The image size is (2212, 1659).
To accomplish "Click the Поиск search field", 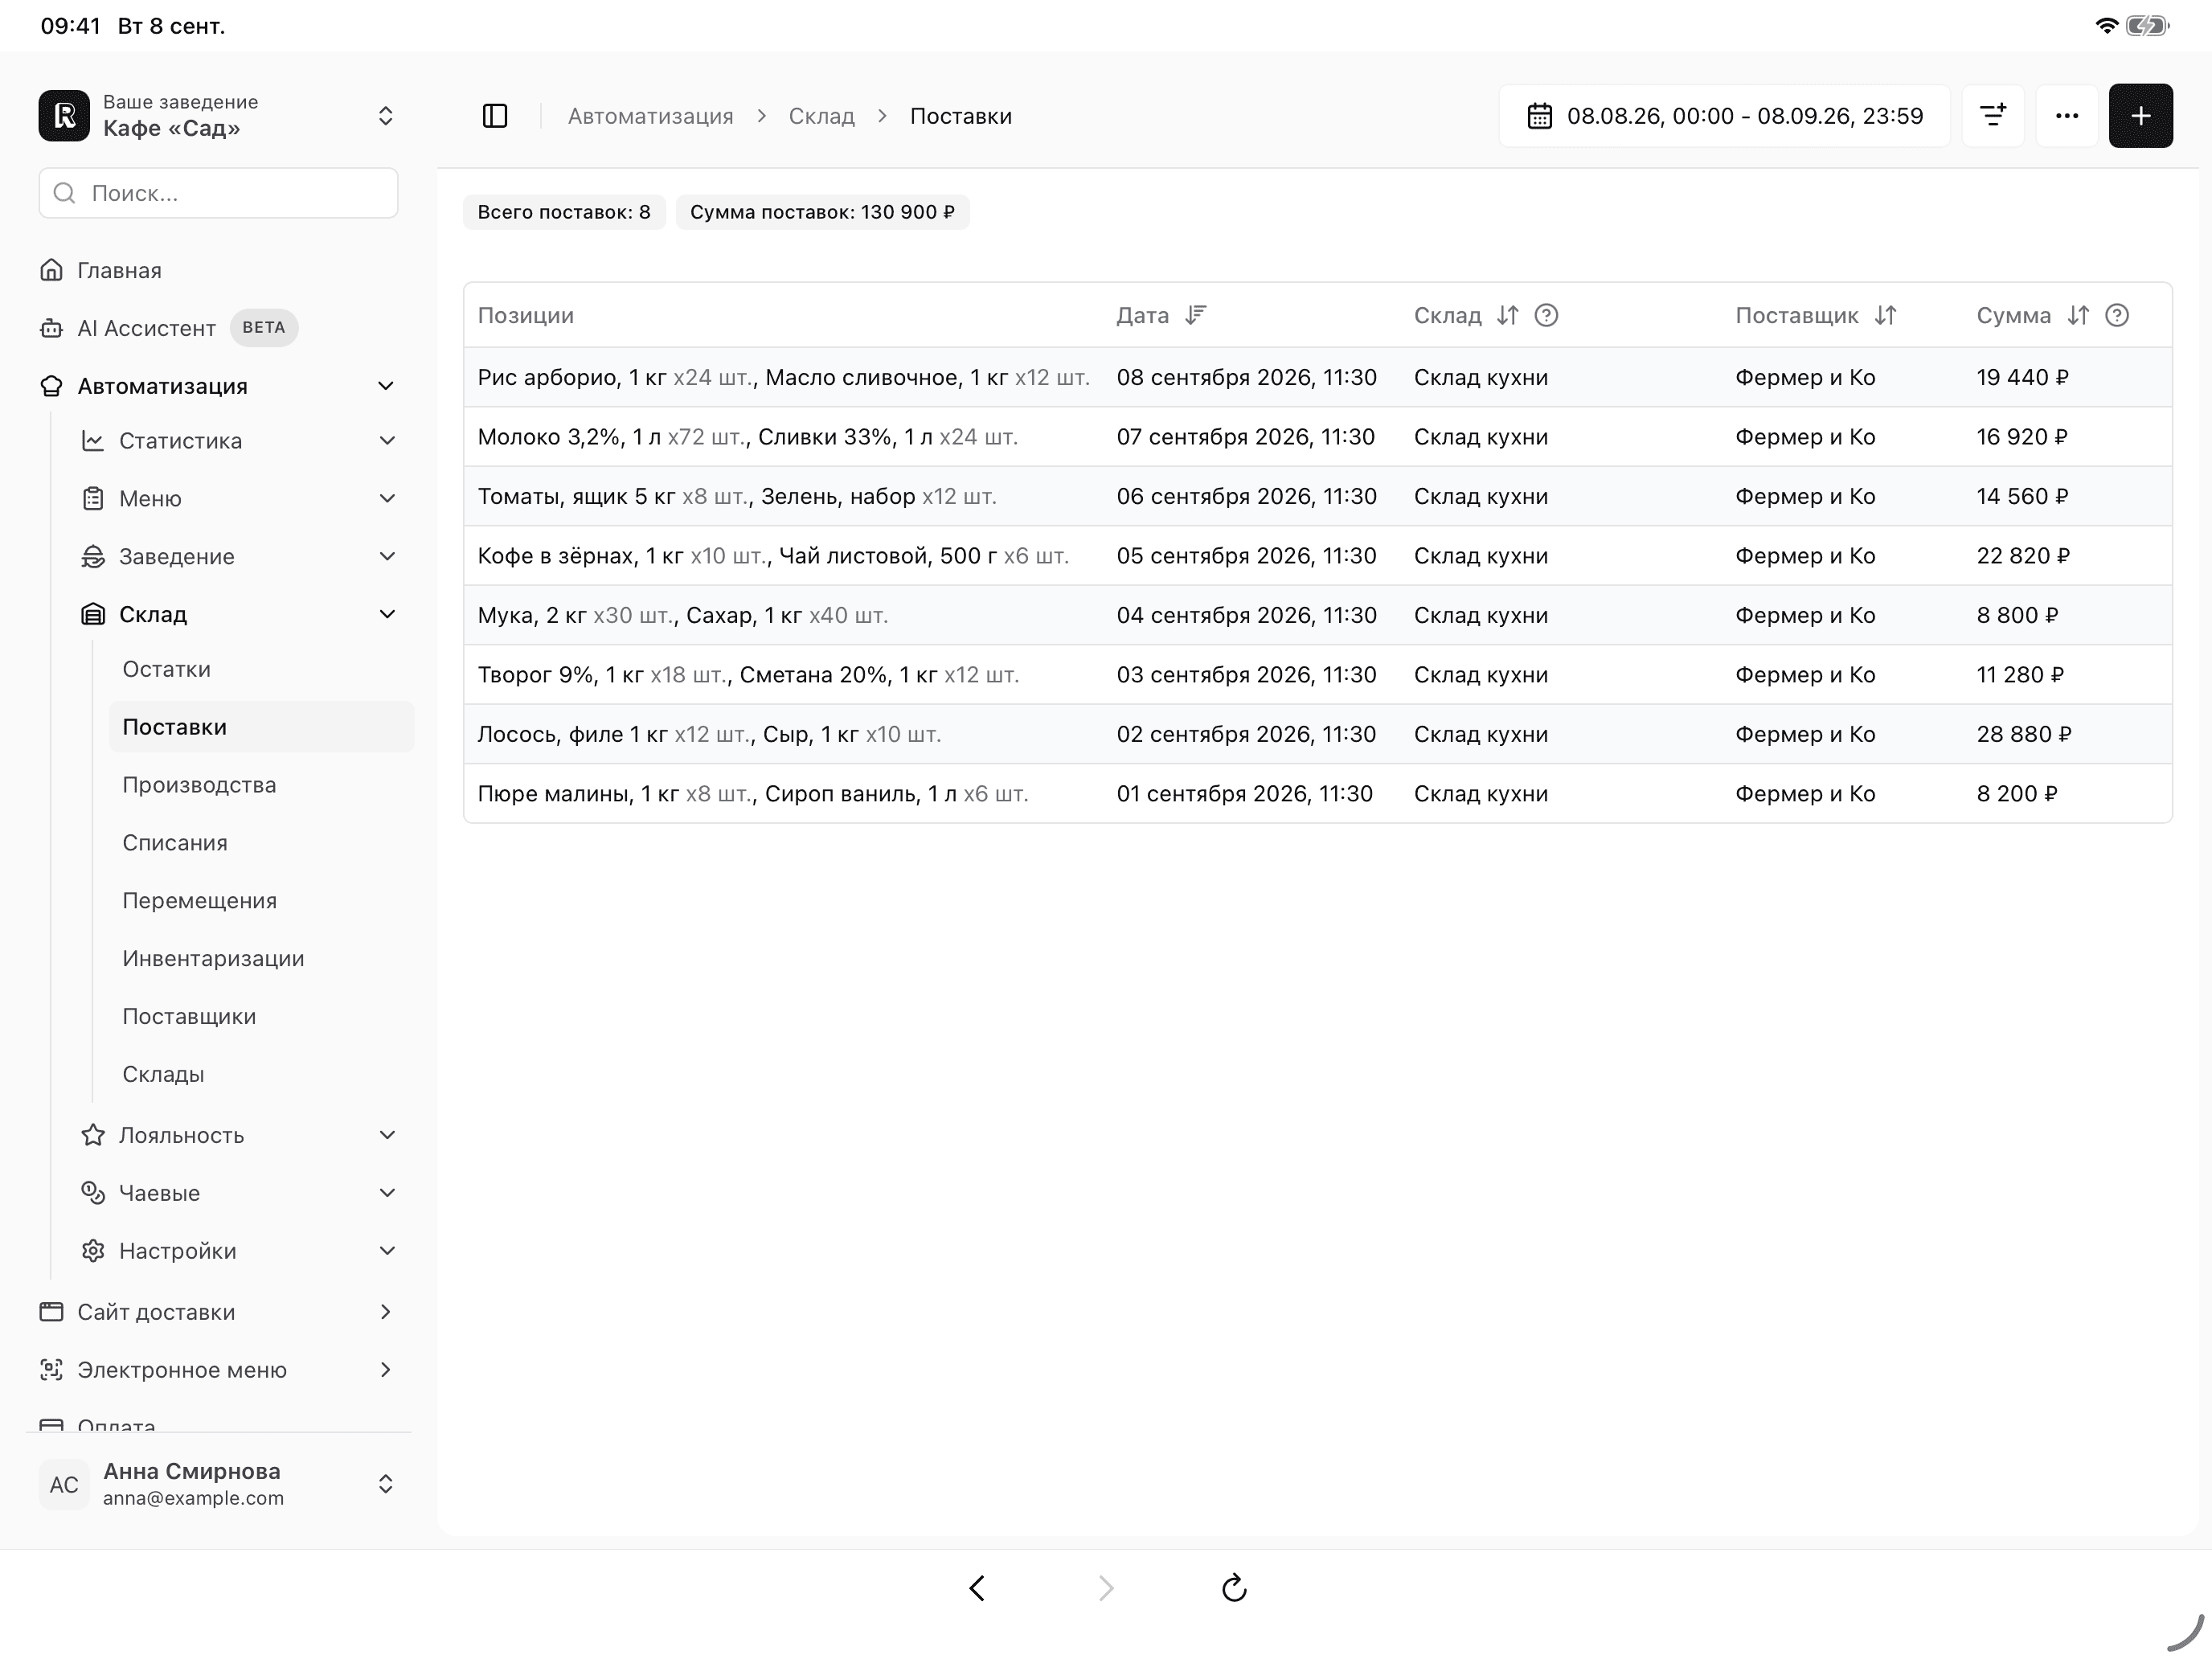I will pos(218,193).
